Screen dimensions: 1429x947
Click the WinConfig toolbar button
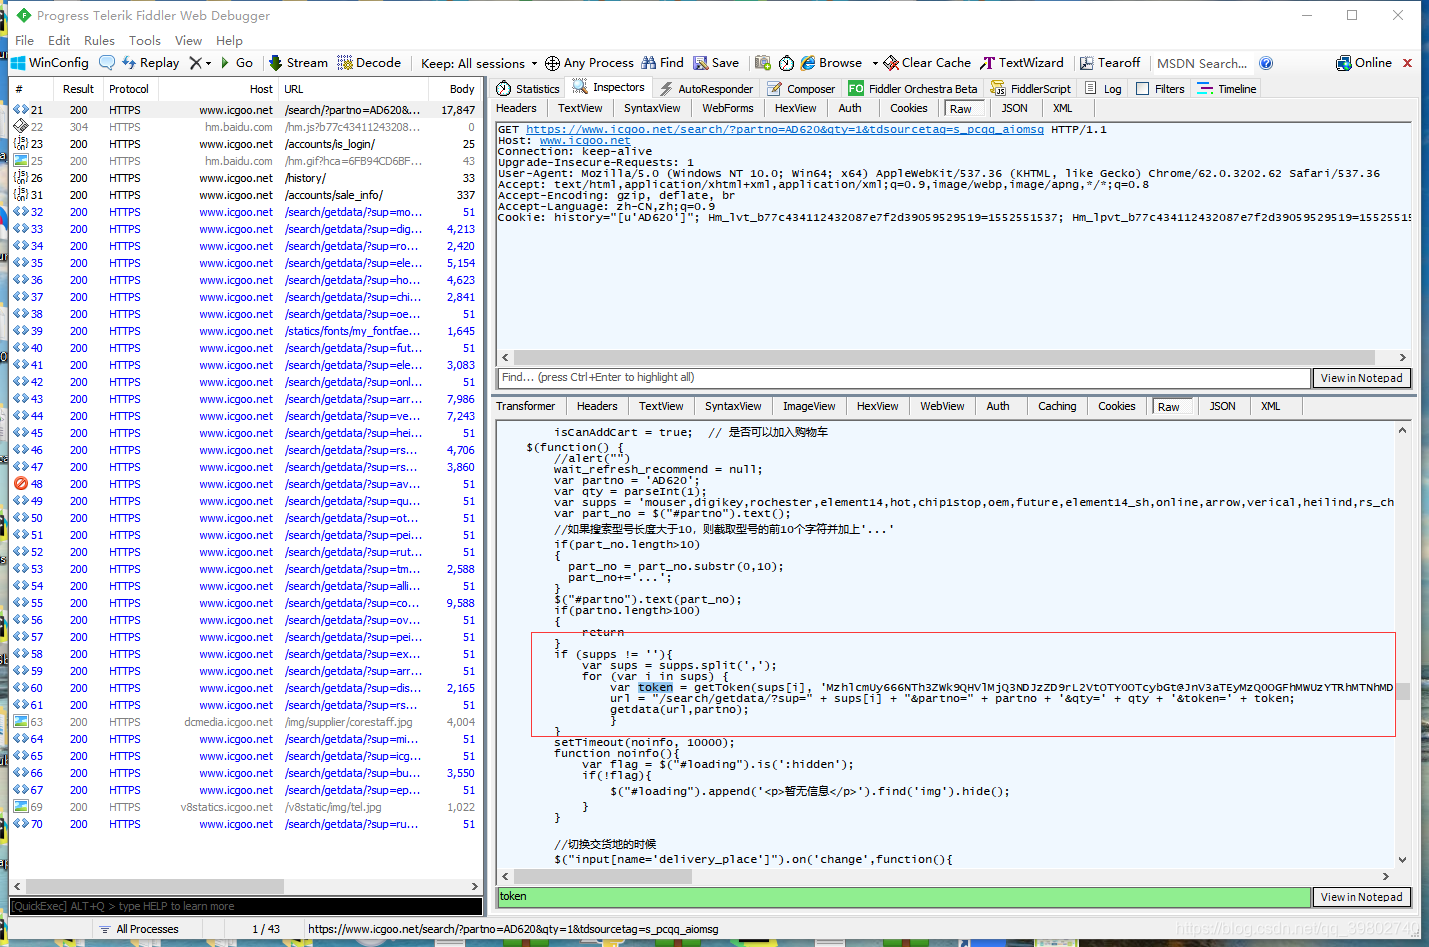[50, 62]
